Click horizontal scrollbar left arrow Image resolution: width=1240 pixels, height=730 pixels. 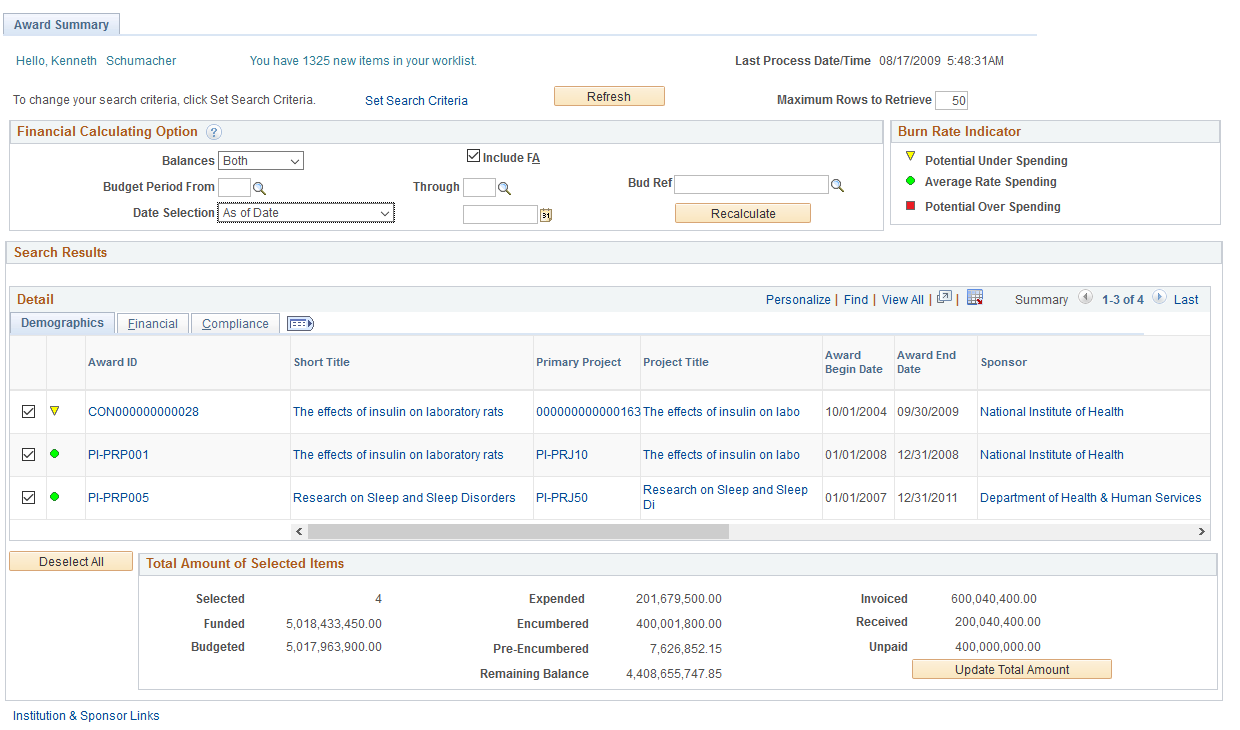click(298, 532)
